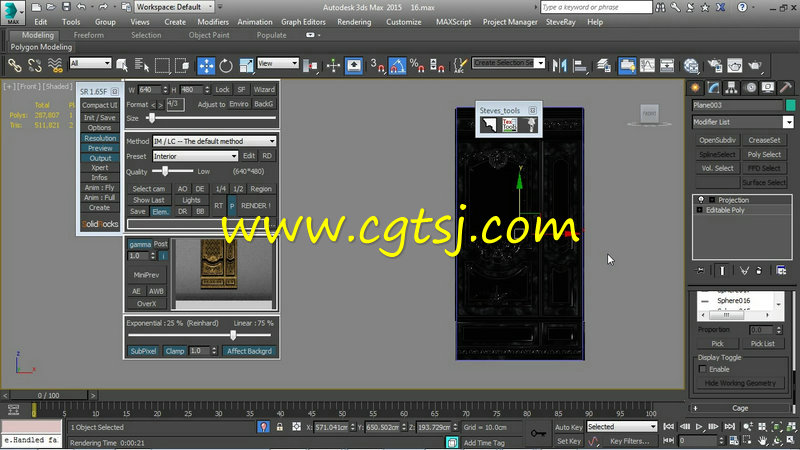Click the Align tool icon
Viewport: 800px width, 450px height.
[580, 65]
